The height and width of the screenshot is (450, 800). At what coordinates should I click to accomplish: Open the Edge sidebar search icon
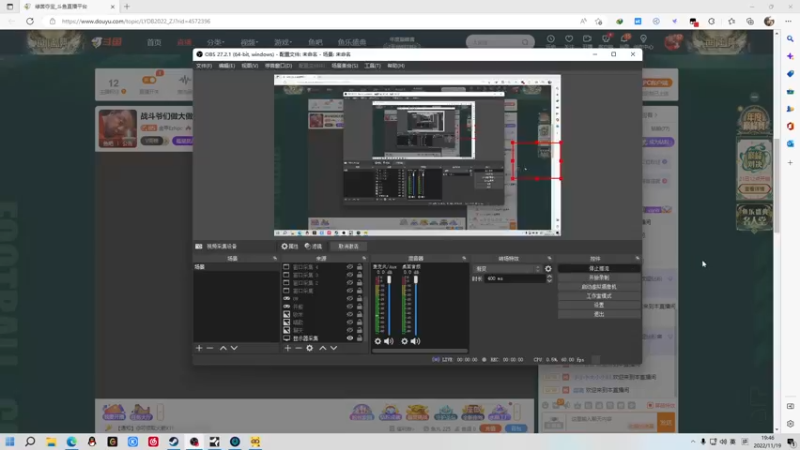tap(790, 39)
